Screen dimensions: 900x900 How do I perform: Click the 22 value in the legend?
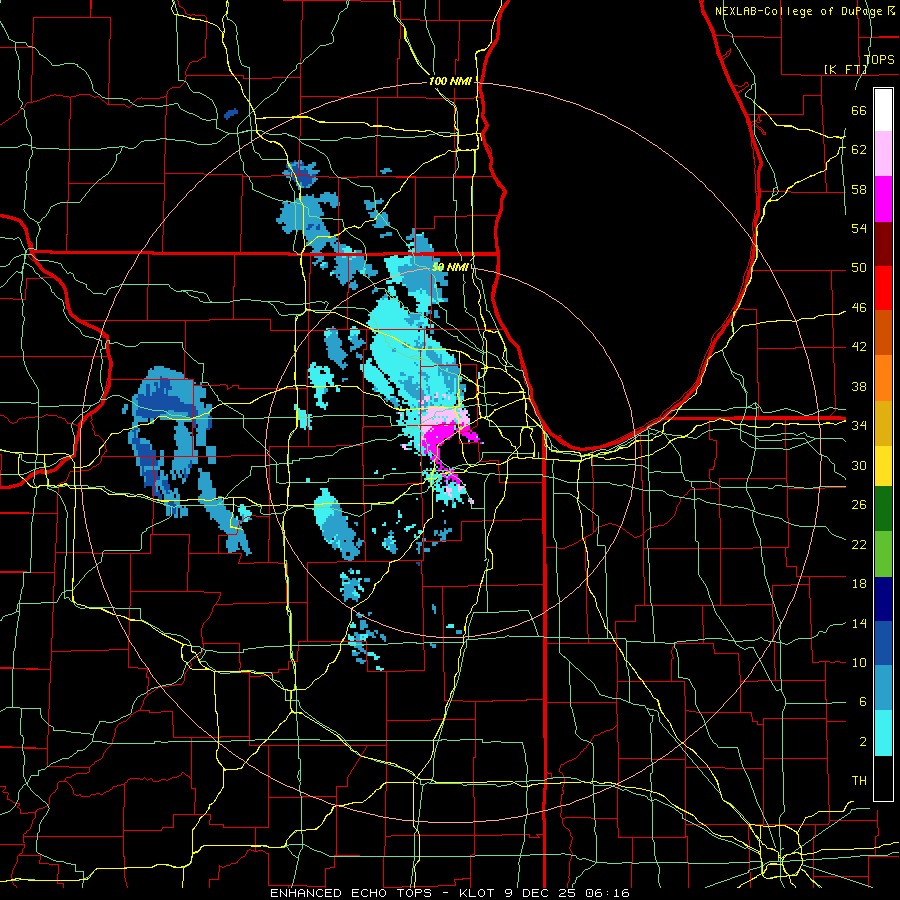coord(859,544)
